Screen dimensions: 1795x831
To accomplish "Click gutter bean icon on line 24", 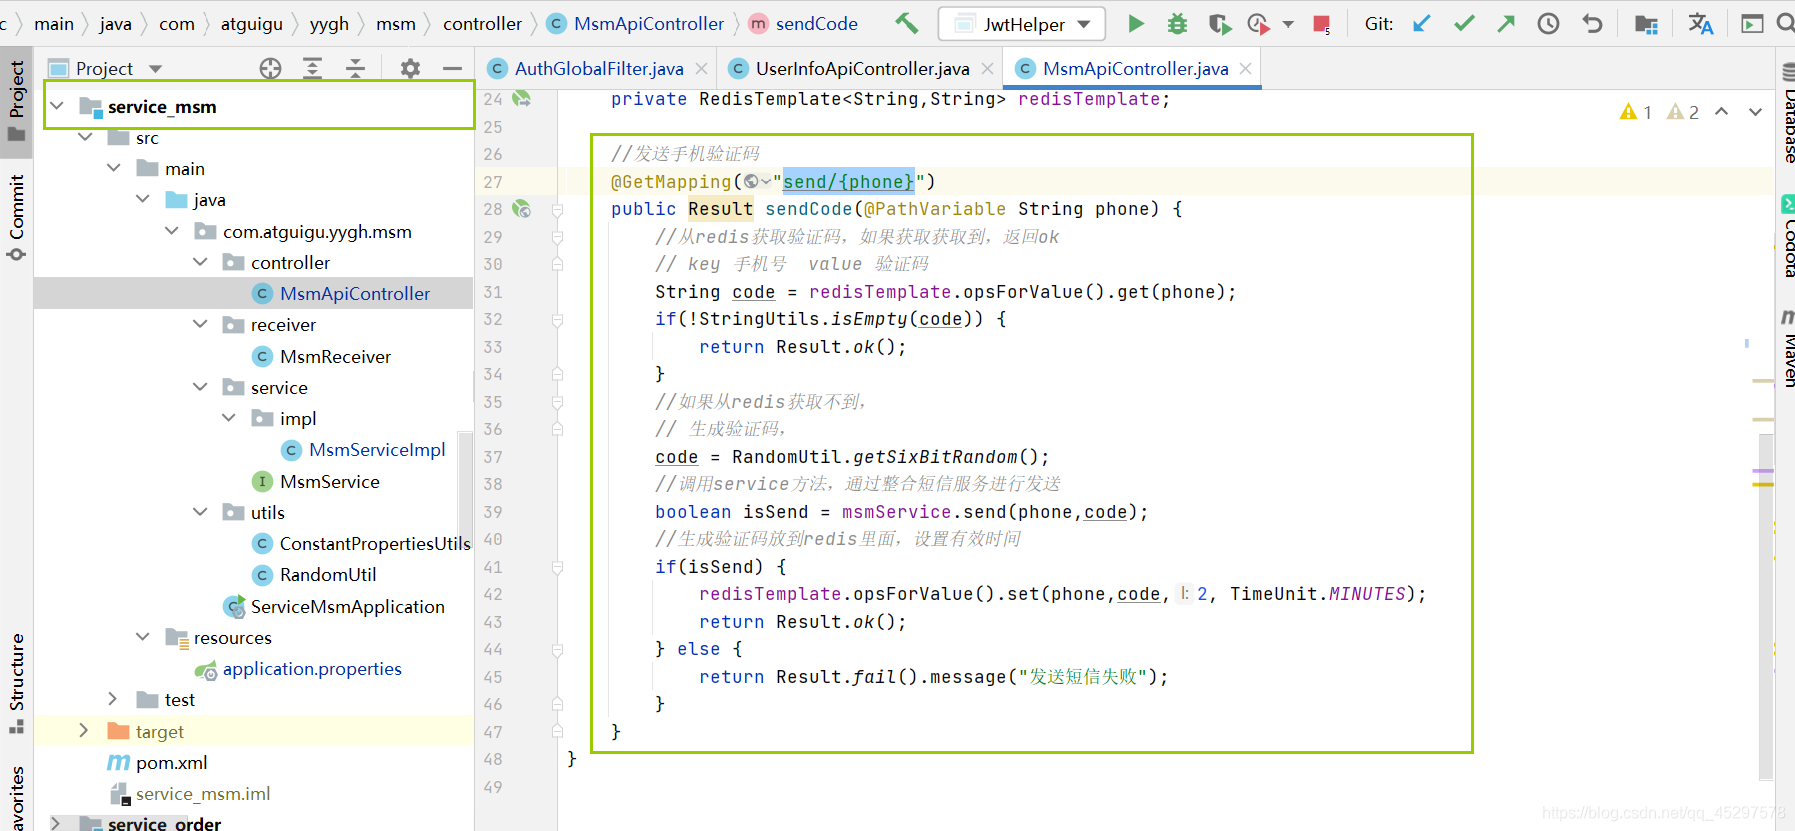I will point(521,98).
